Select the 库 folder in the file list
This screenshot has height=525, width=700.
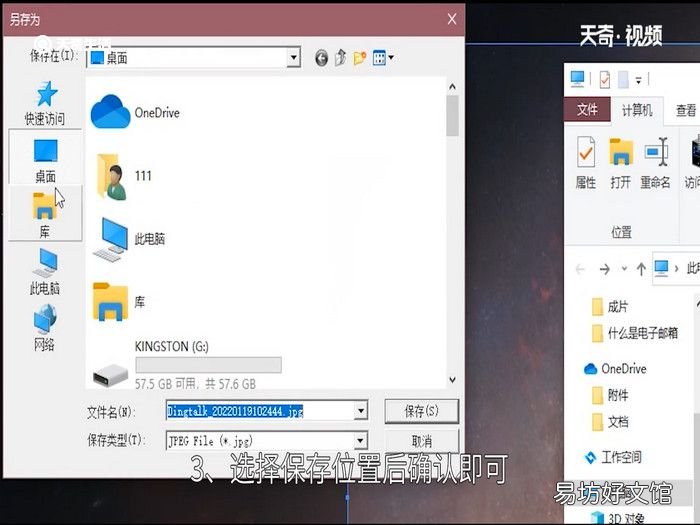point(119,302)
